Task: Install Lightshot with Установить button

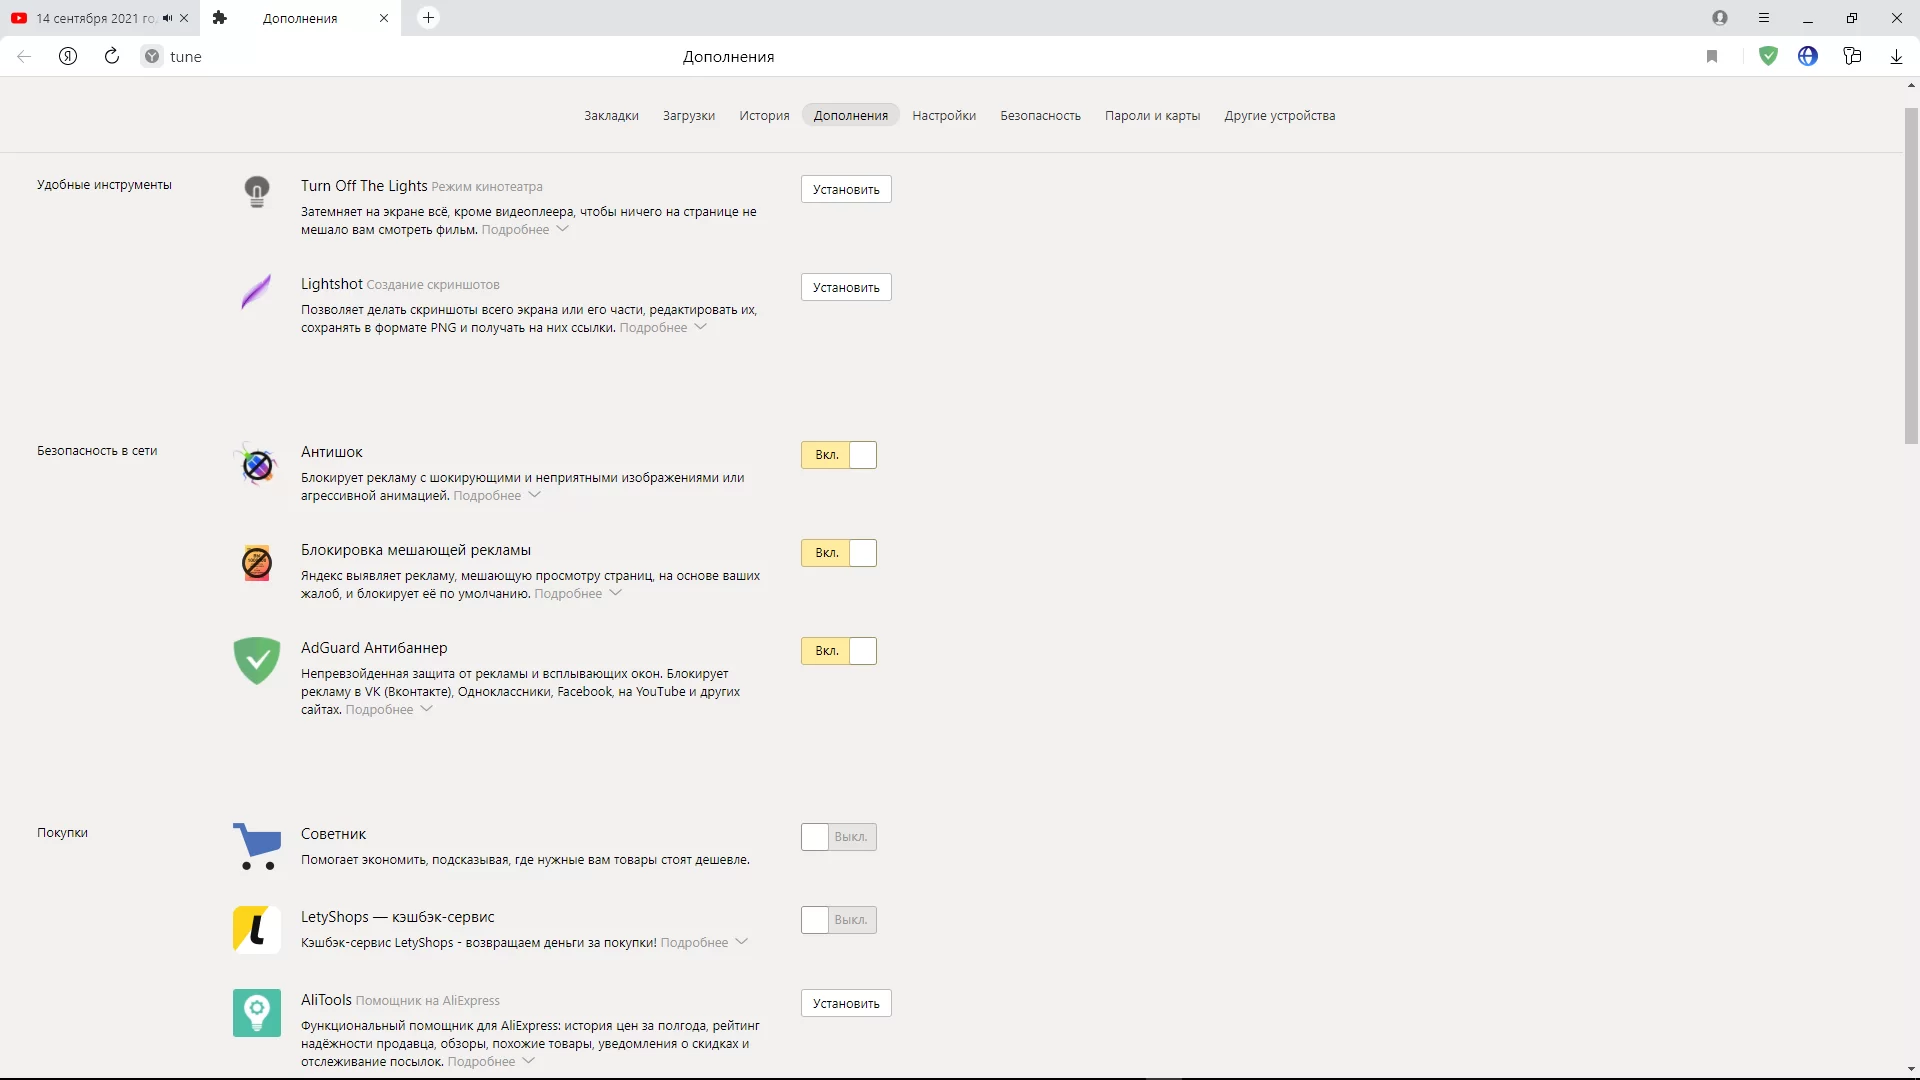Action: (846, 287)
